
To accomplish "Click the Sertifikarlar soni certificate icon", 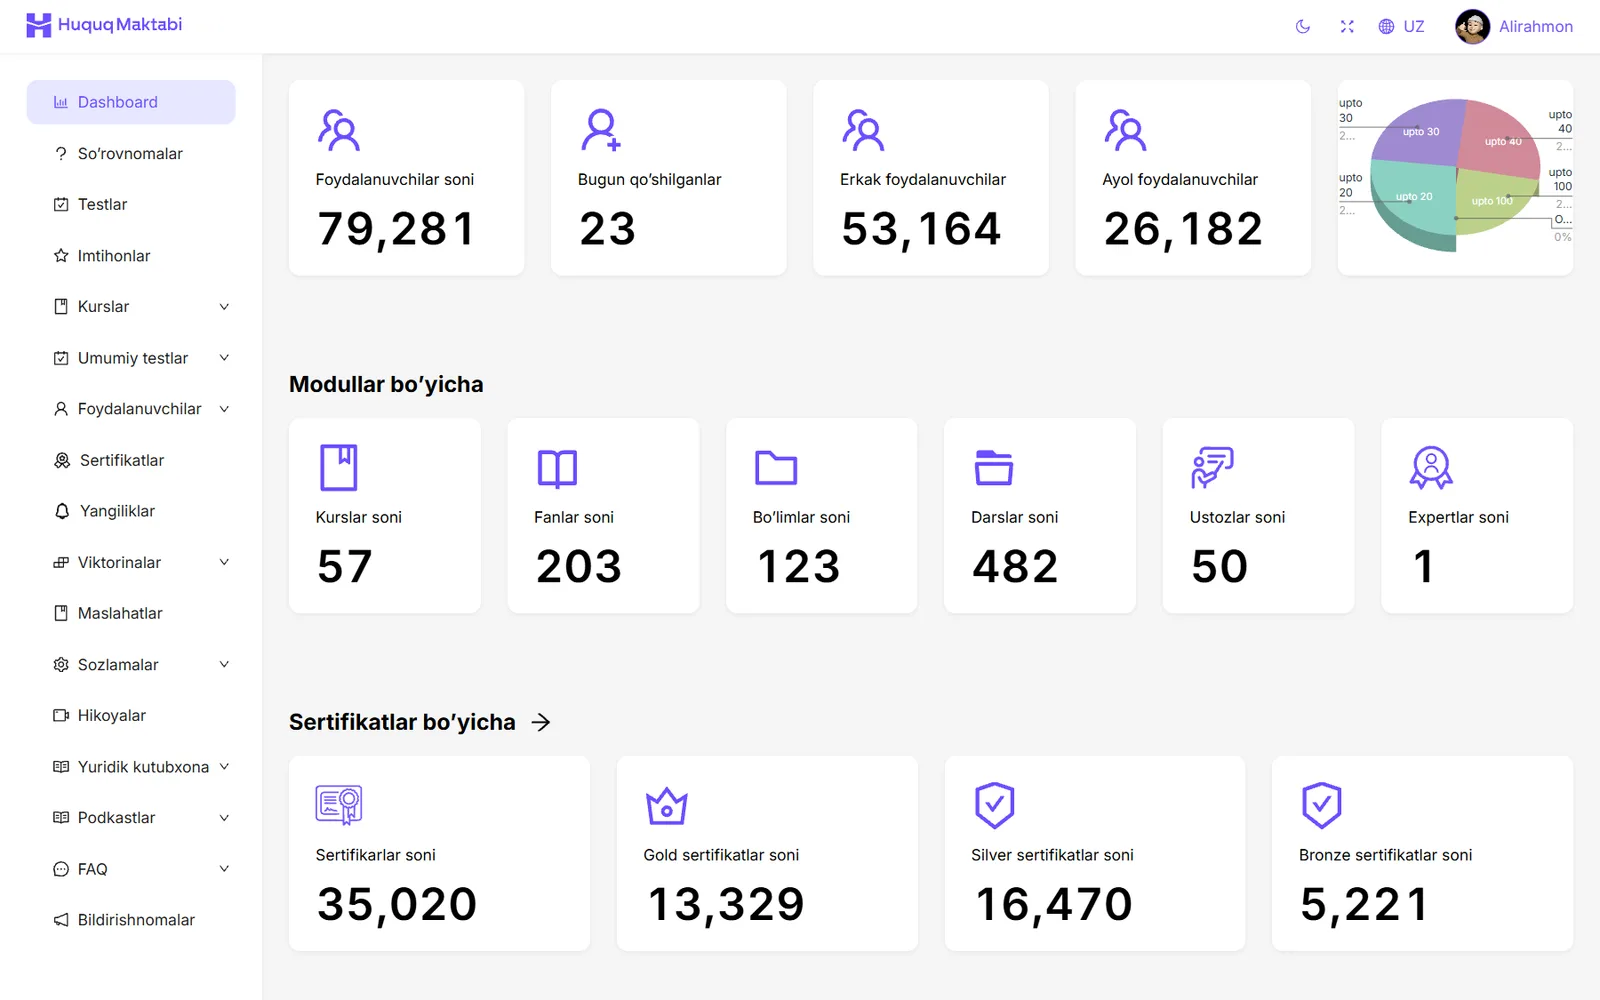I will 339,805.
